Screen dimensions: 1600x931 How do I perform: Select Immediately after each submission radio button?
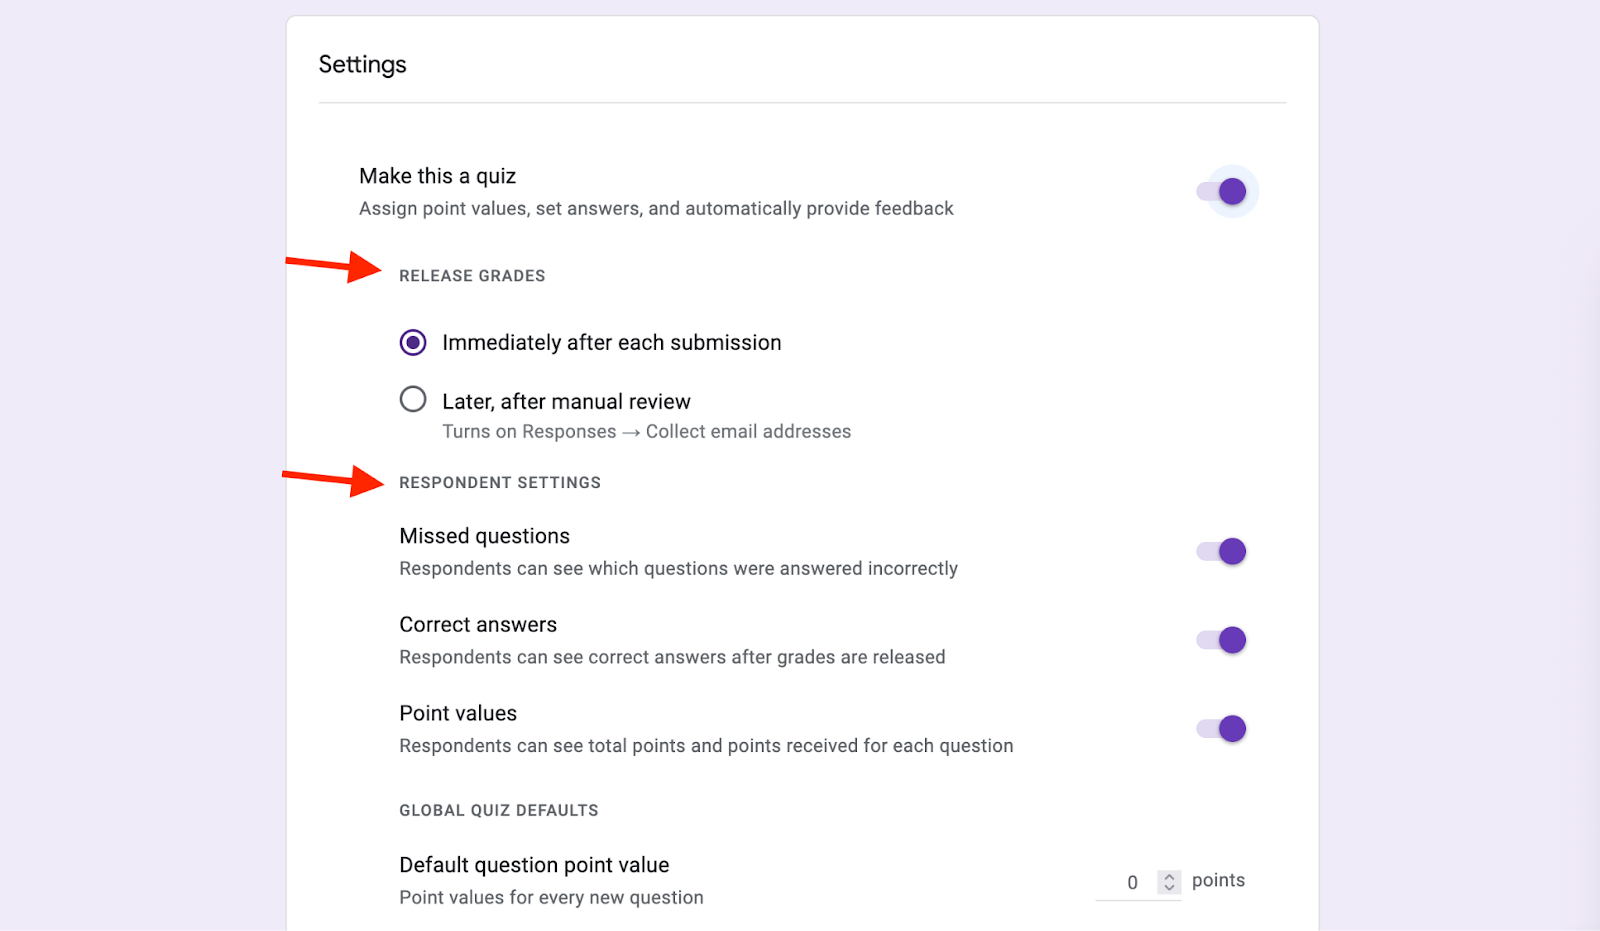point(413,343)
